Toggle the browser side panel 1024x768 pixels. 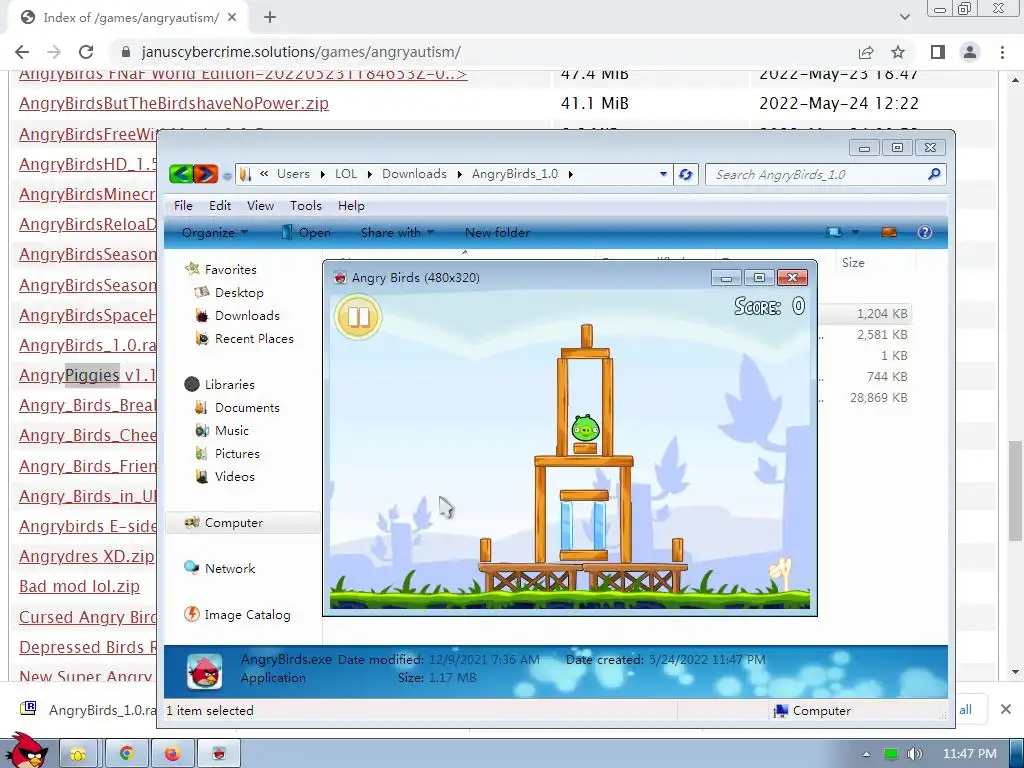tap(938, 52)
